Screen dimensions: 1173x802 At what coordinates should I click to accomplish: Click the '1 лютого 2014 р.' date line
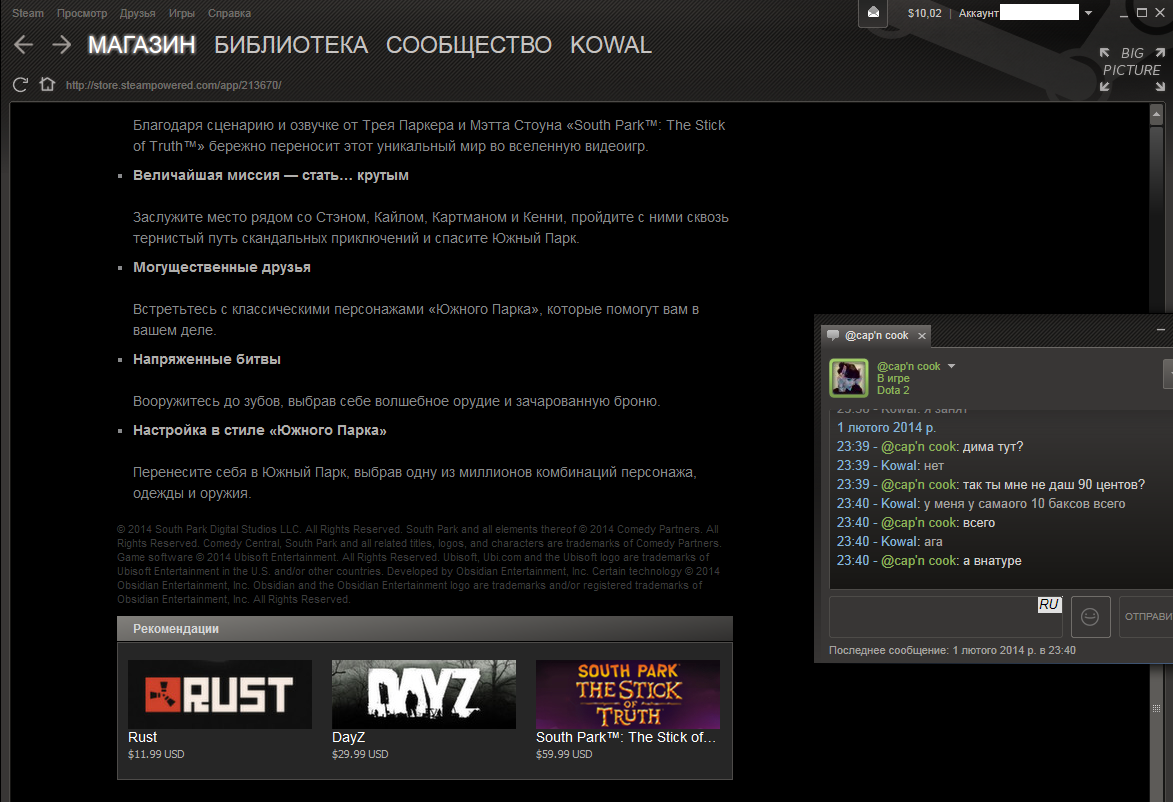[x=886, y=427]
